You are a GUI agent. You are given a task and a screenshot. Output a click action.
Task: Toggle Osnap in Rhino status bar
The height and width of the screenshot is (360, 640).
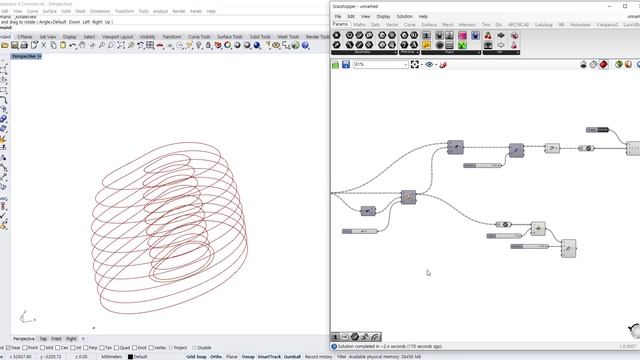(248, 357)
